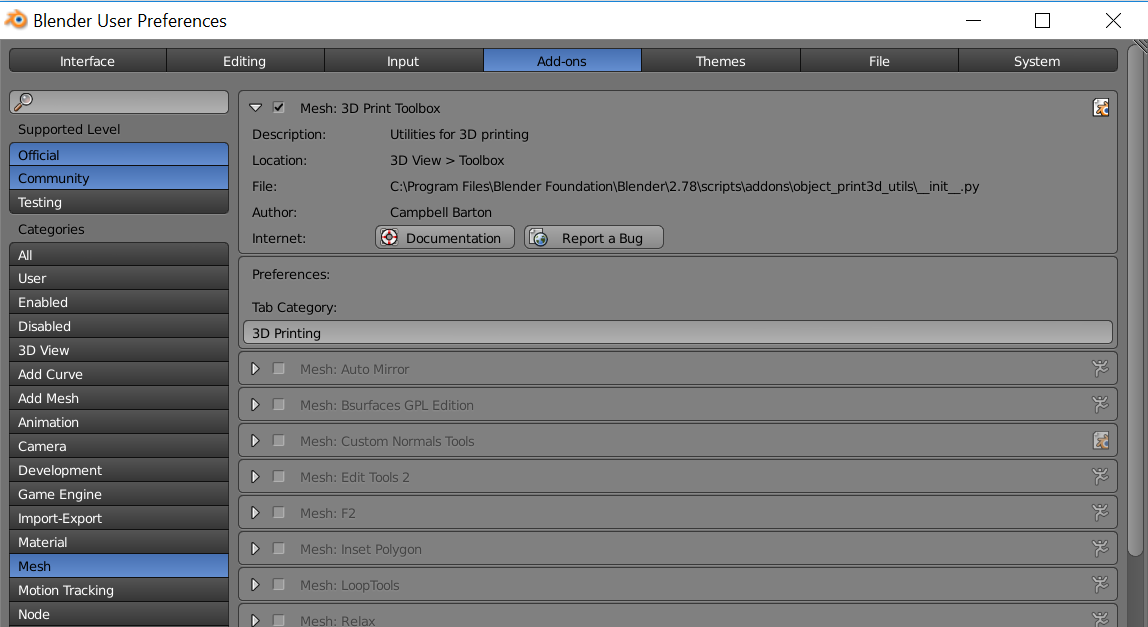Viewport: 1148px width, 627px height.
Task: Expand the Auto Mirror add-on details
Action: (x=256, y=368)
